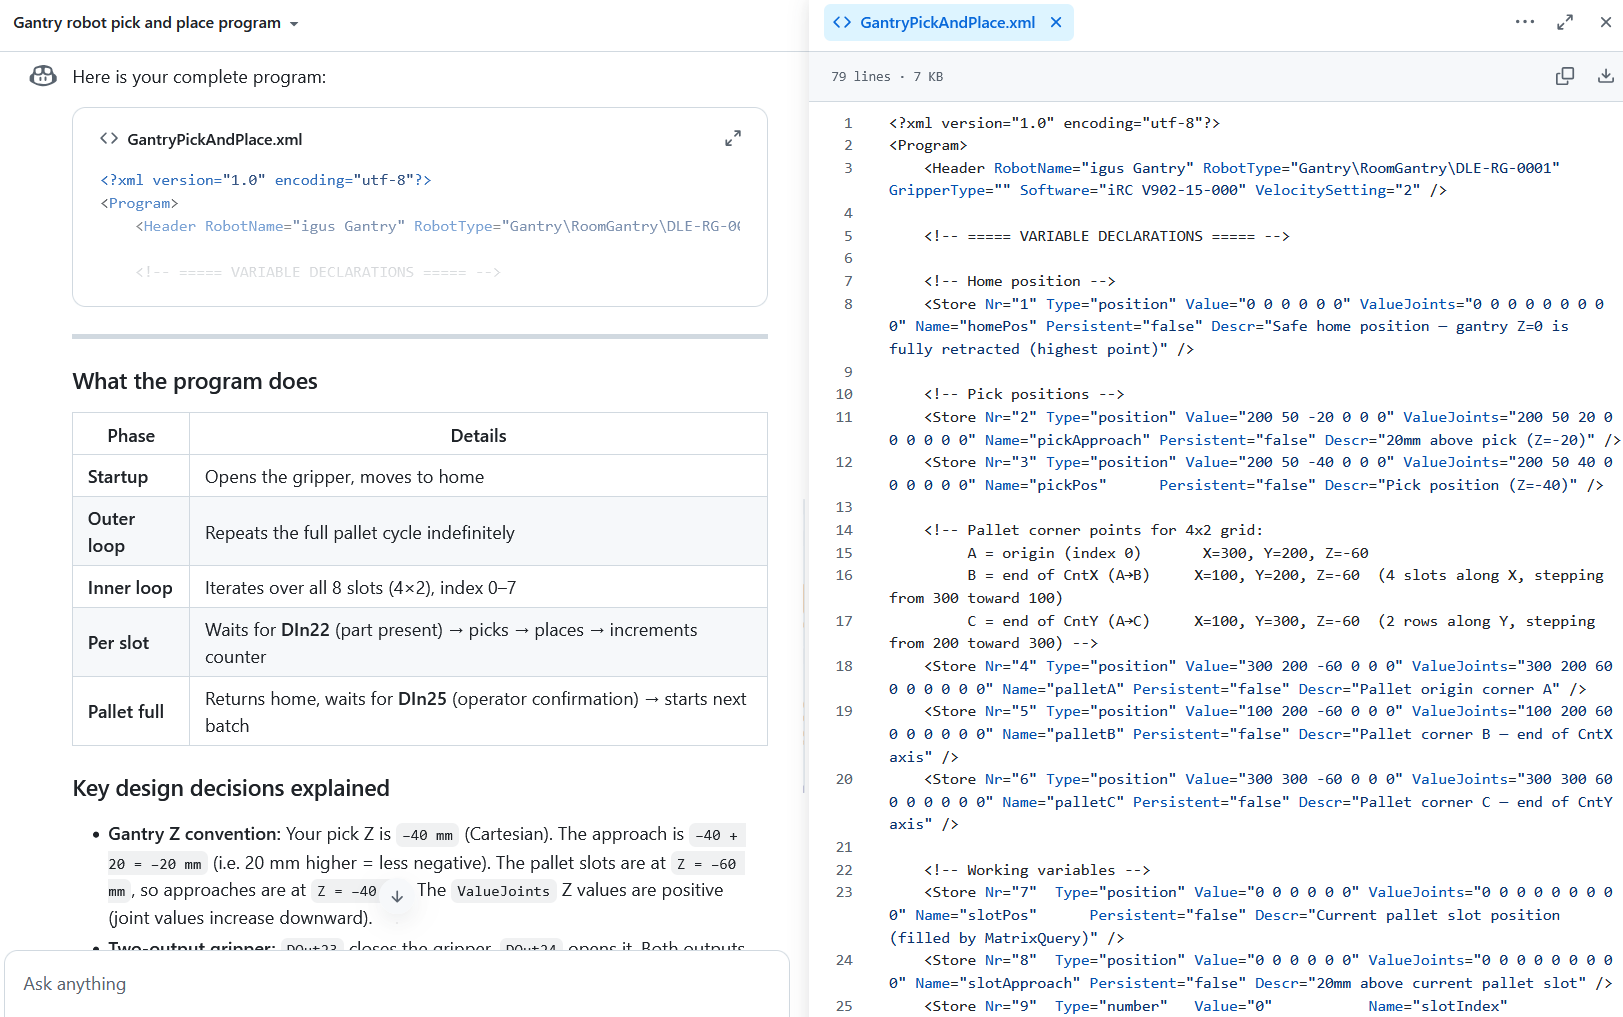Click the 'Pallet full' table row
The height and width of the screenshot is (1017, 1623).
pos(419,712)
